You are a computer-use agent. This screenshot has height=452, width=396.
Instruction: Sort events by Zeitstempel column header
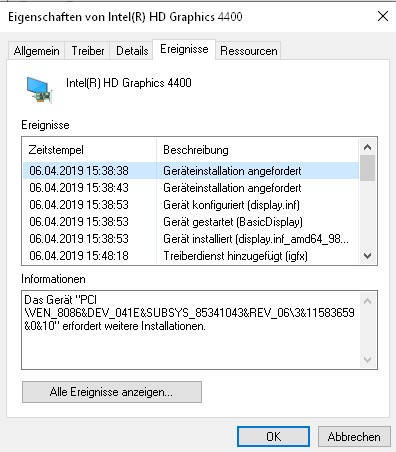tap(89, 150)
